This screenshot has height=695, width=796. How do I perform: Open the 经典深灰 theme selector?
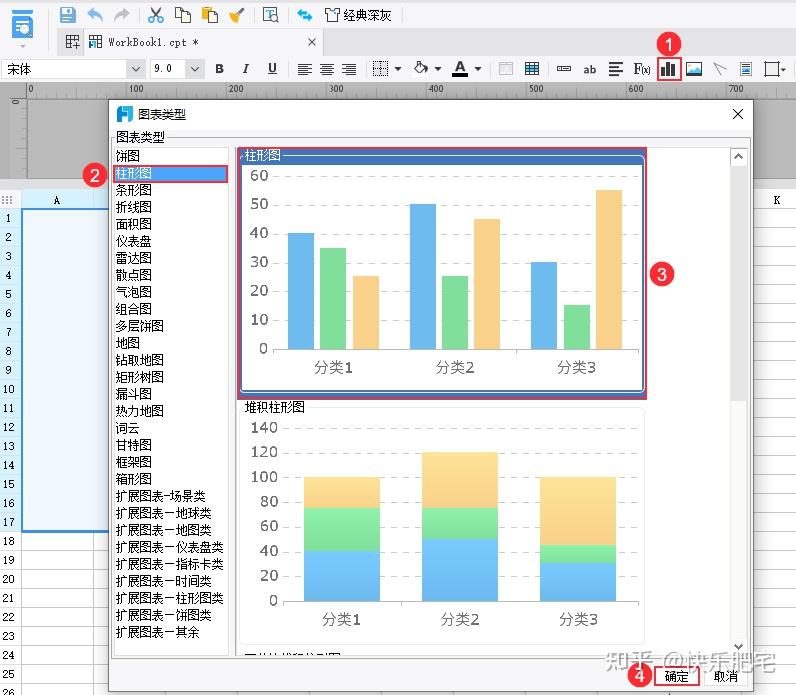[x=358, y=15]
